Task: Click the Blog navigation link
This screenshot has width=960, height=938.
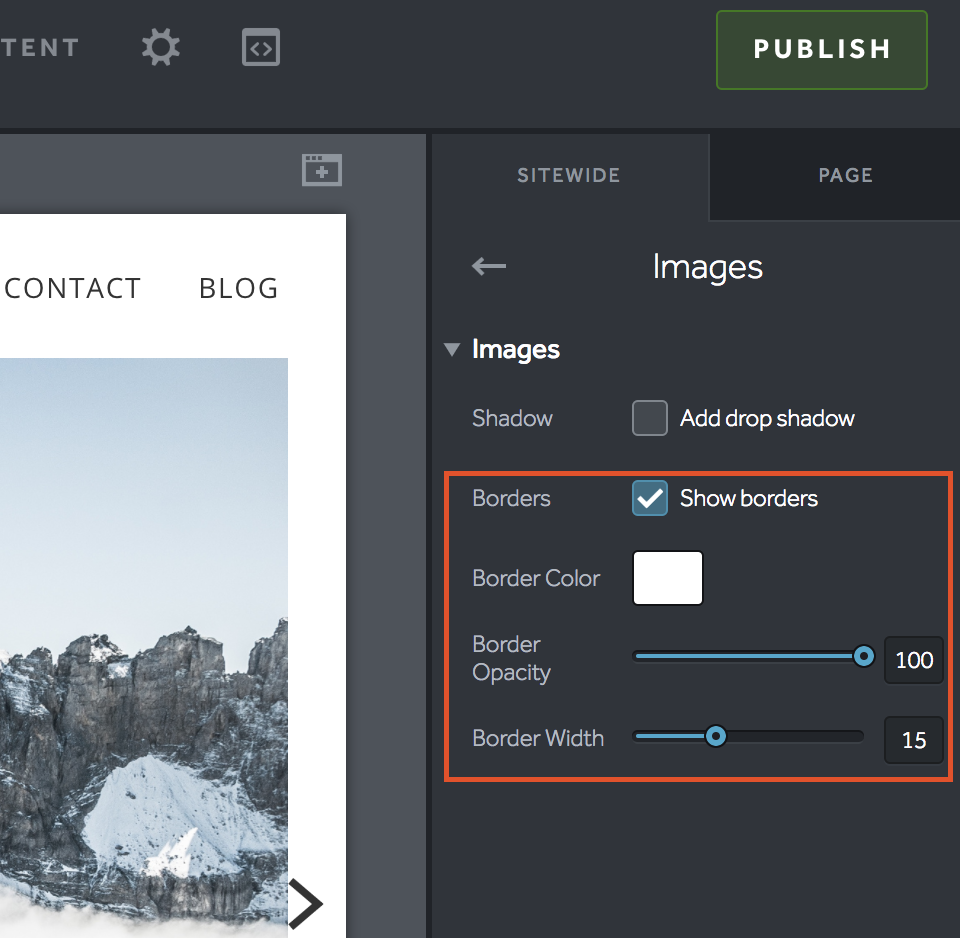Action: tap(239, 288)
